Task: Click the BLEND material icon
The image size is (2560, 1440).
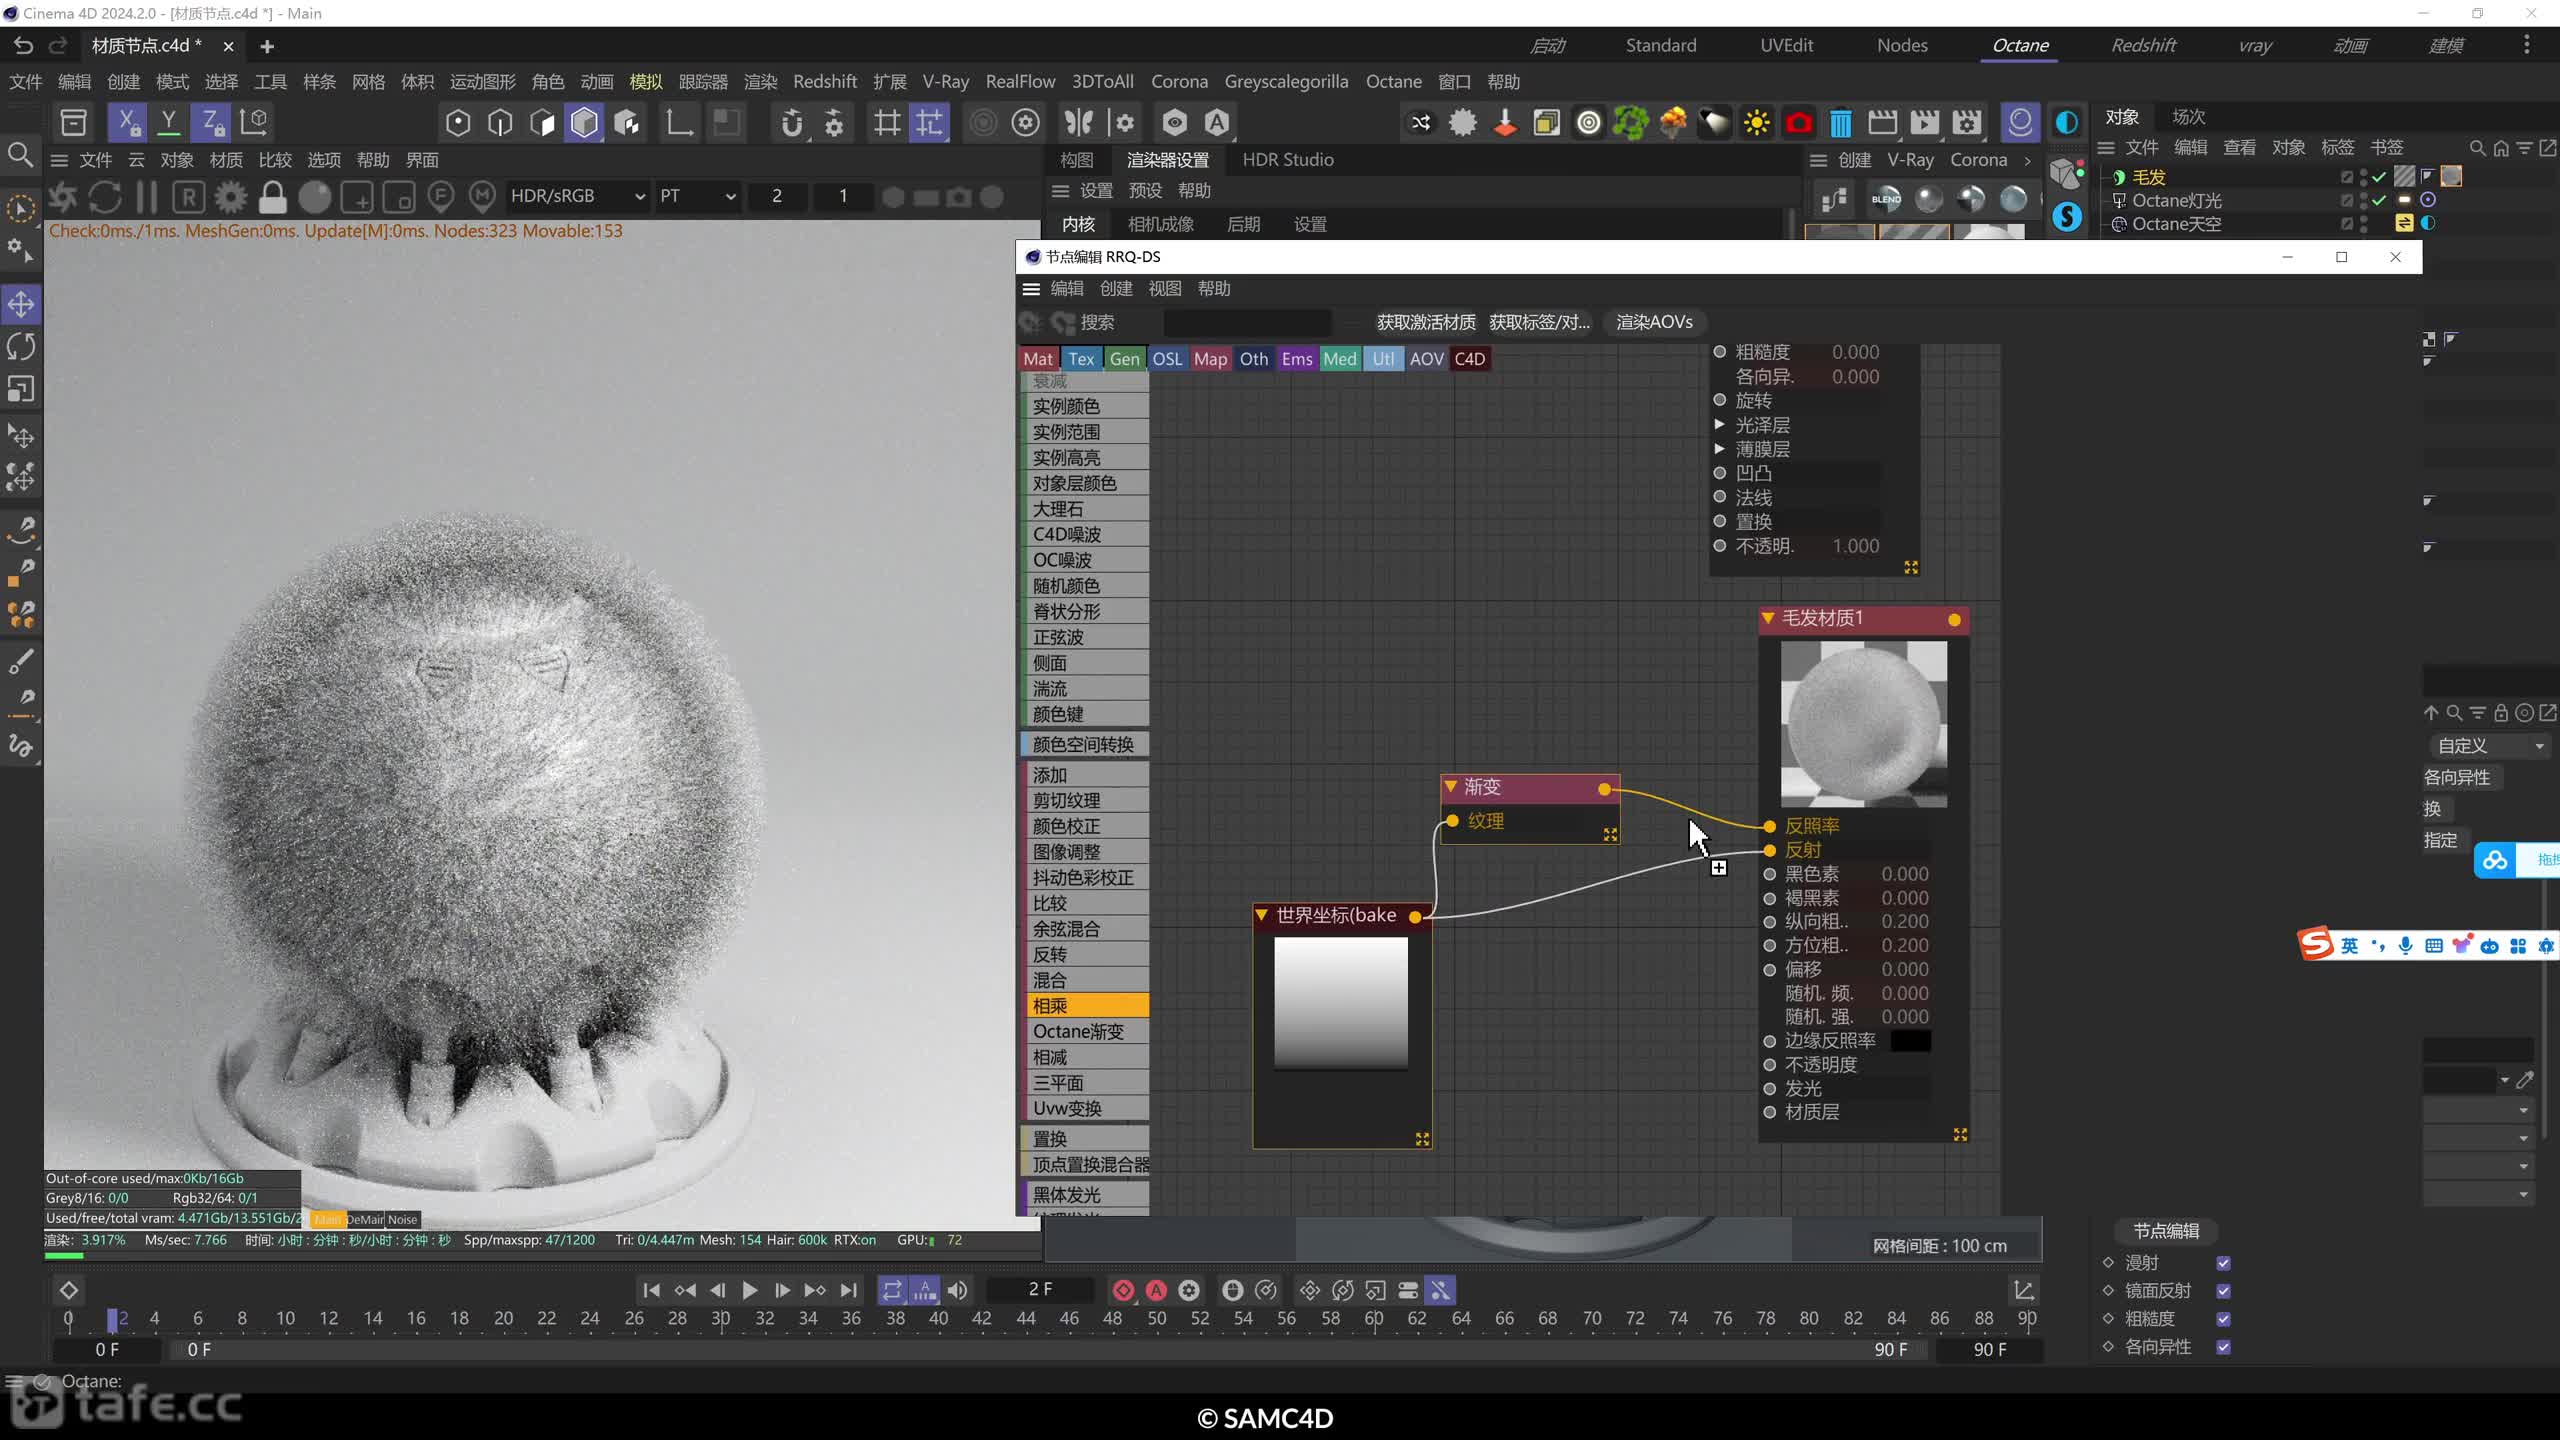Action: (1886, 199)
